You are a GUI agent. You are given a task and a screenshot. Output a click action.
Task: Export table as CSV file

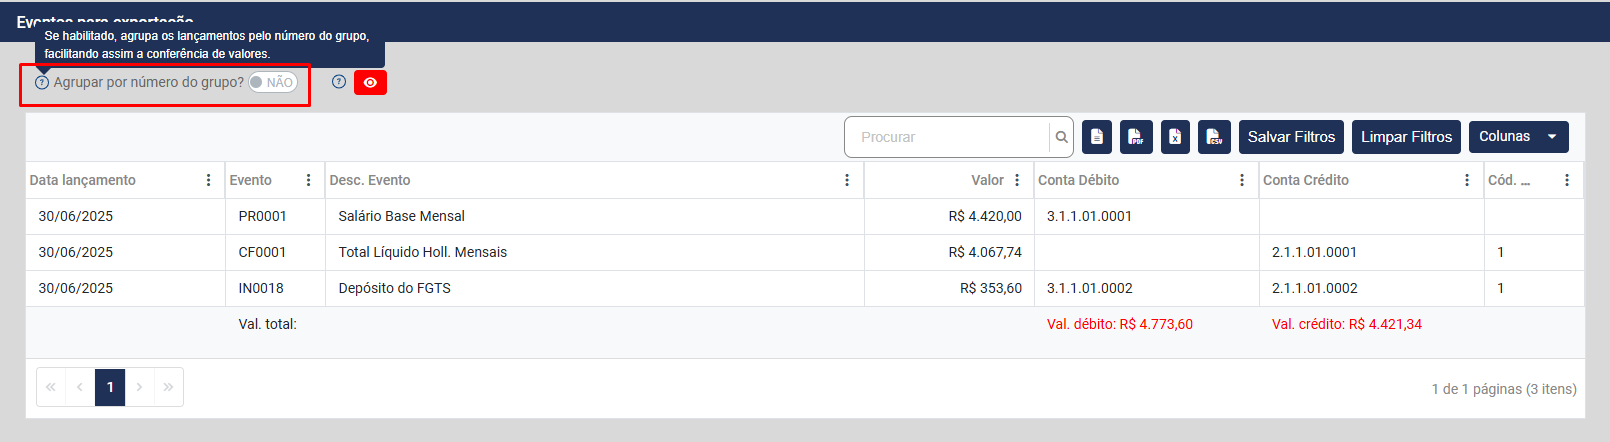click(1214, 137)
